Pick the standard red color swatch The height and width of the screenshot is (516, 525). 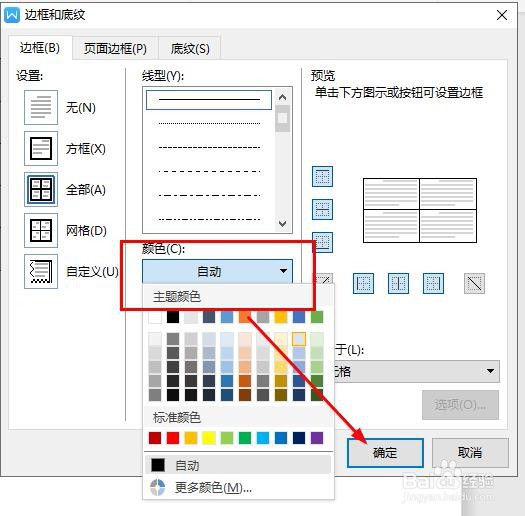tap(173, 438)
